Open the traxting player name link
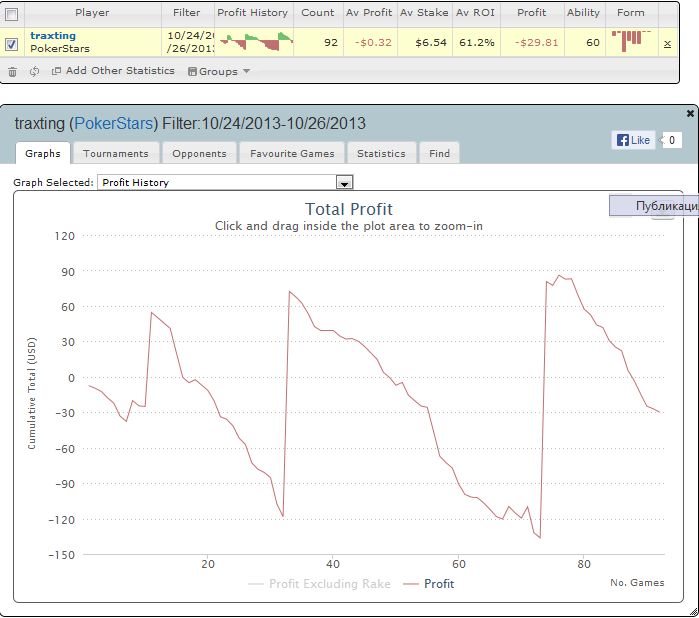Screen dimensions: 699x618 click(53, 35)
